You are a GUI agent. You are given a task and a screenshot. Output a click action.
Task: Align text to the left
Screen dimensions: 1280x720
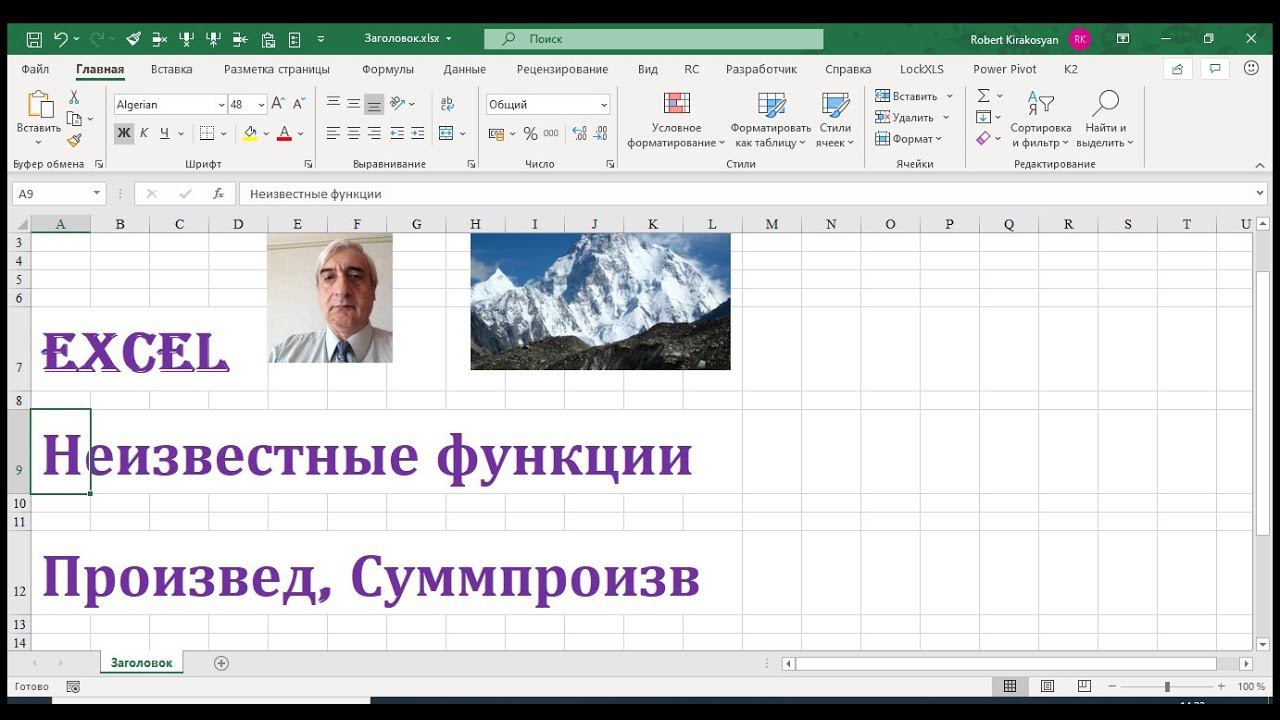[333, 133]
